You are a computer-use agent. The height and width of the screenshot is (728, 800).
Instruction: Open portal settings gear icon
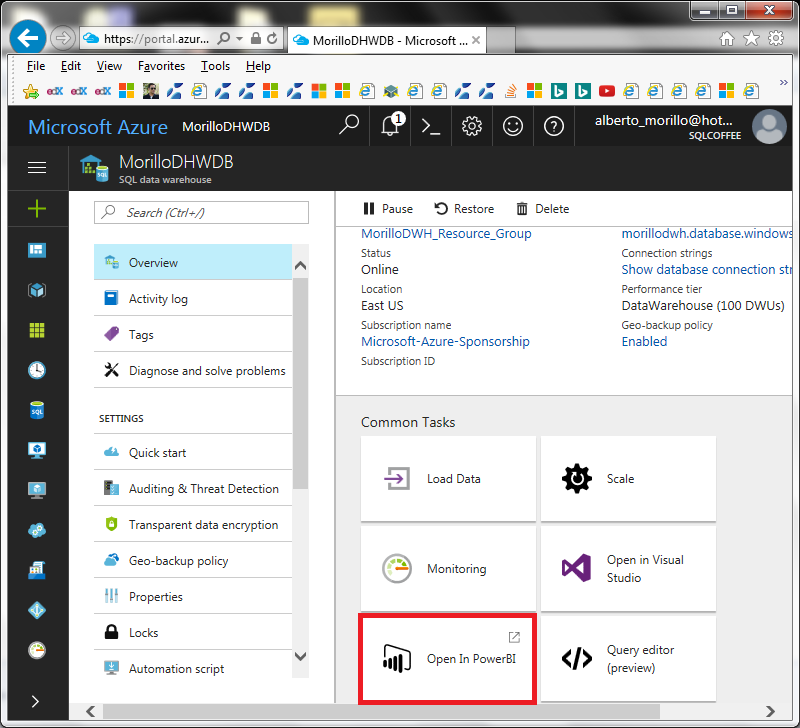point(471,126)
